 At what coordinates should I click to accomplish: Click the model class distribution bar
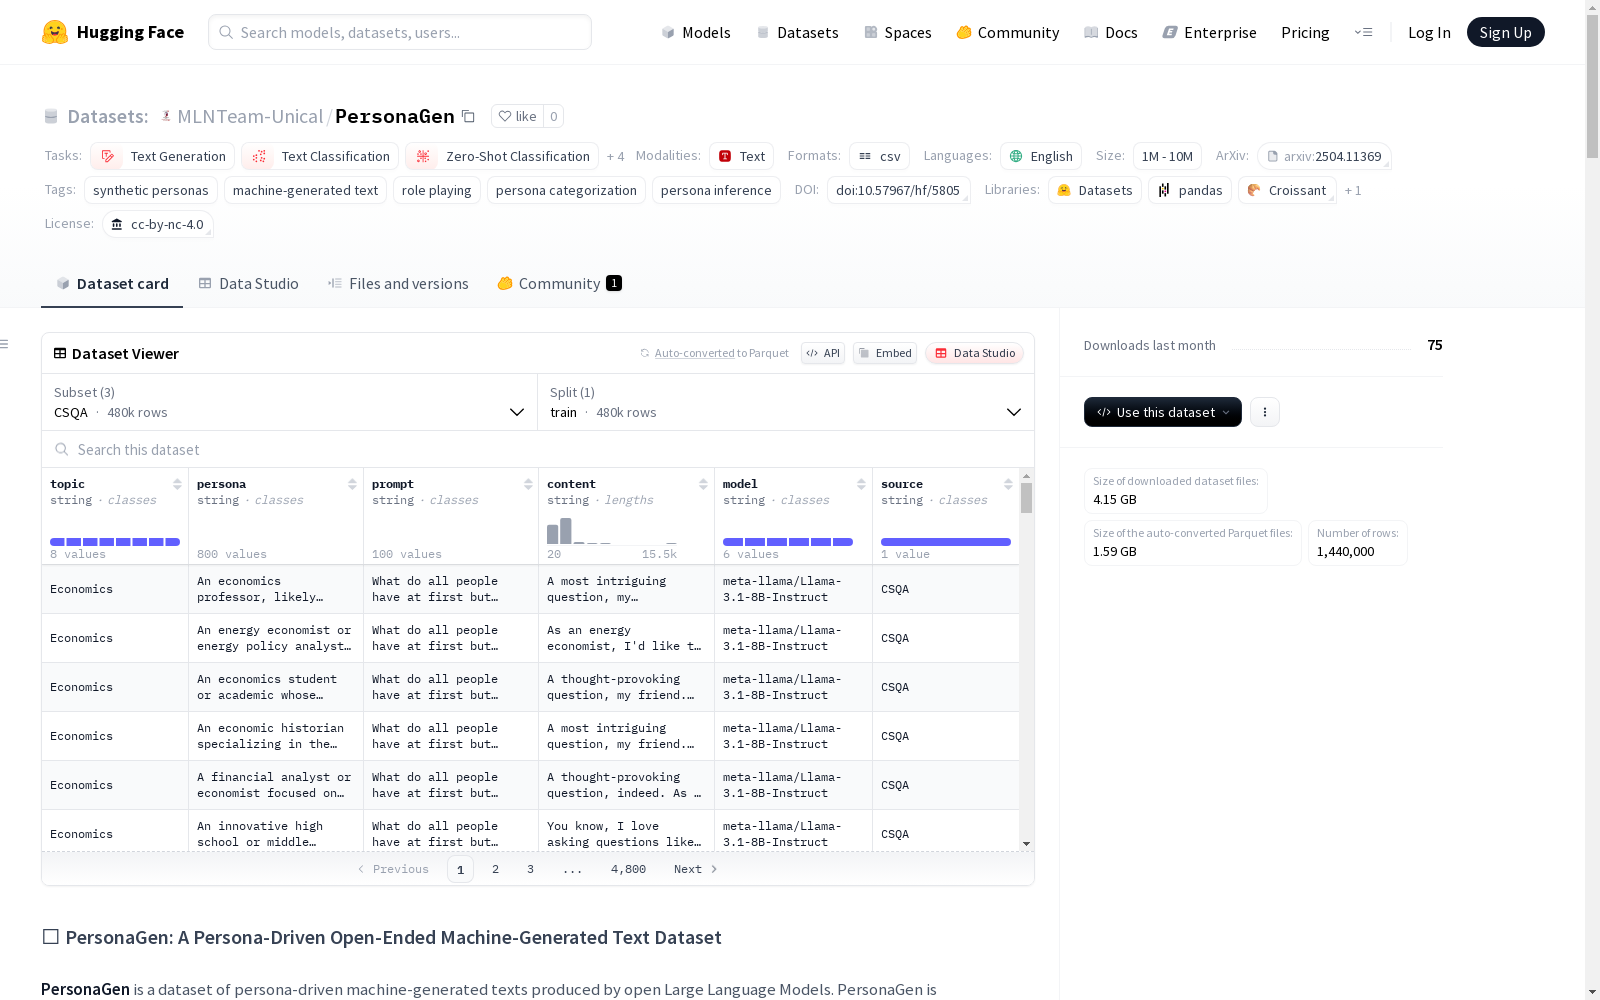(788, 542)
